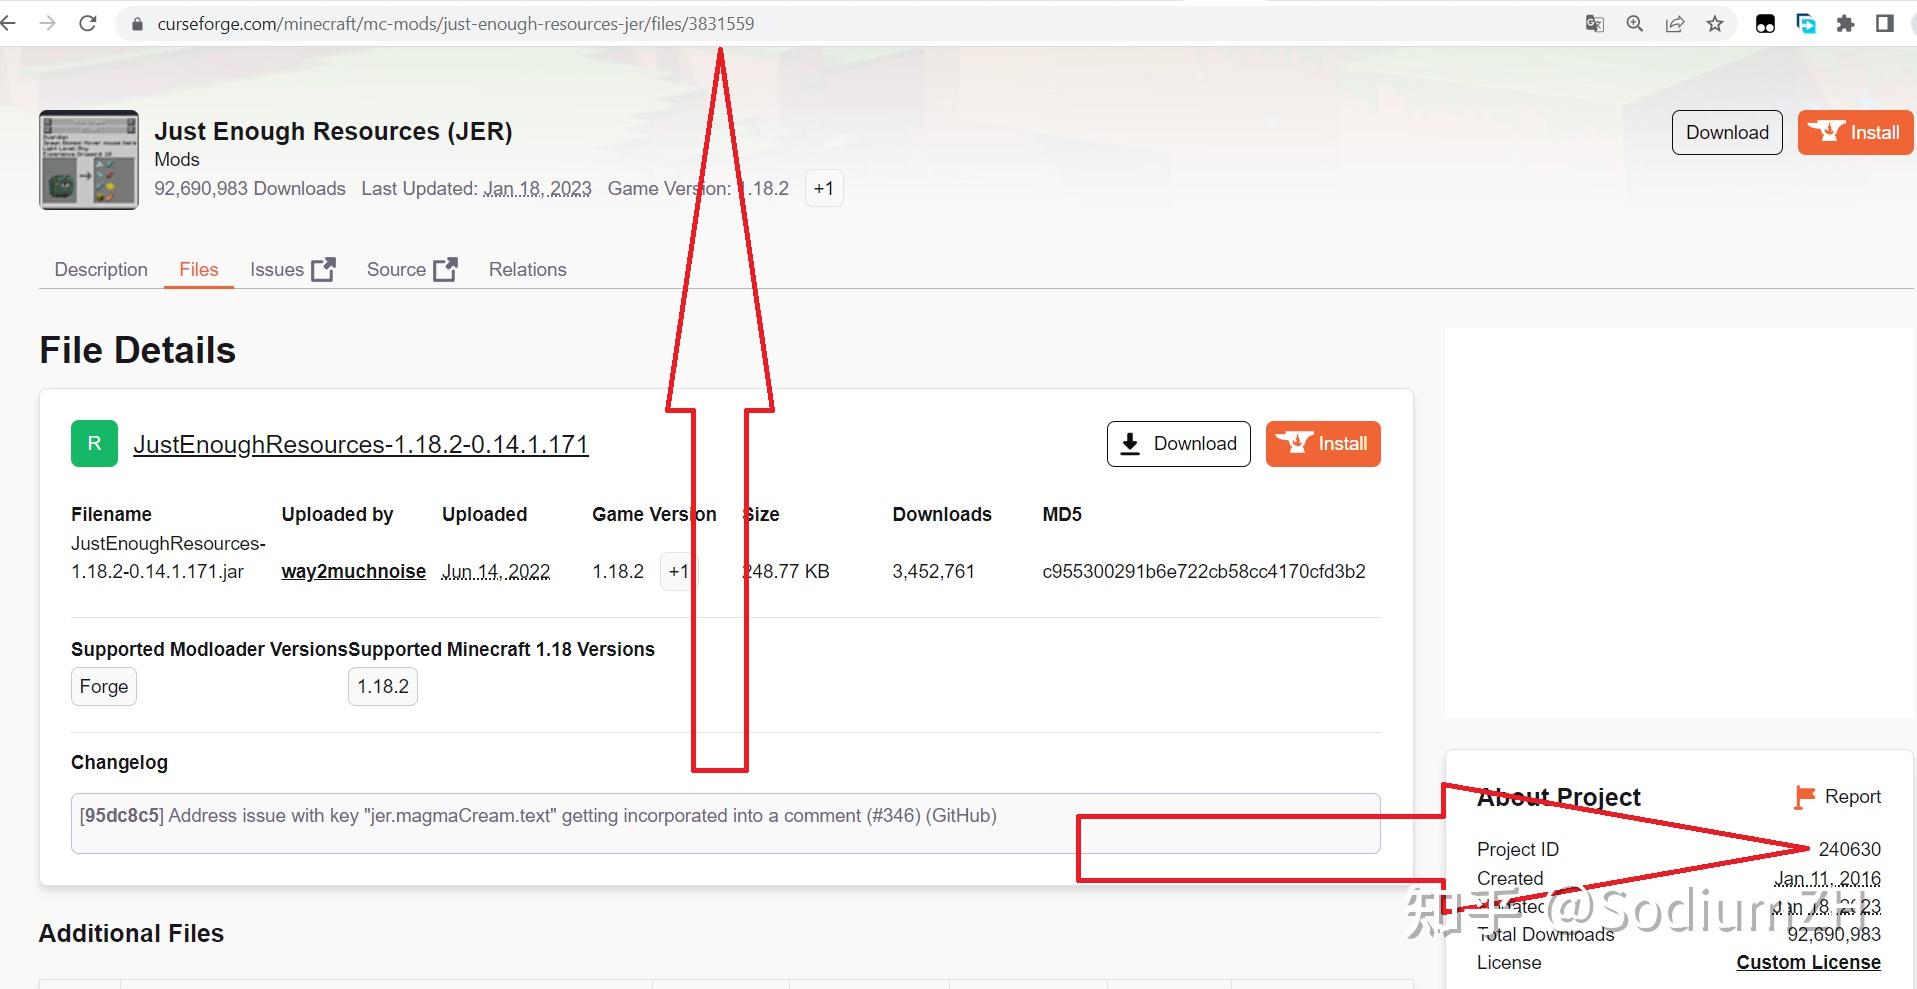This screenshot has width=1917, height=989.
Task: Go back with the browser back arrow
Action: (x=8, y=23)
